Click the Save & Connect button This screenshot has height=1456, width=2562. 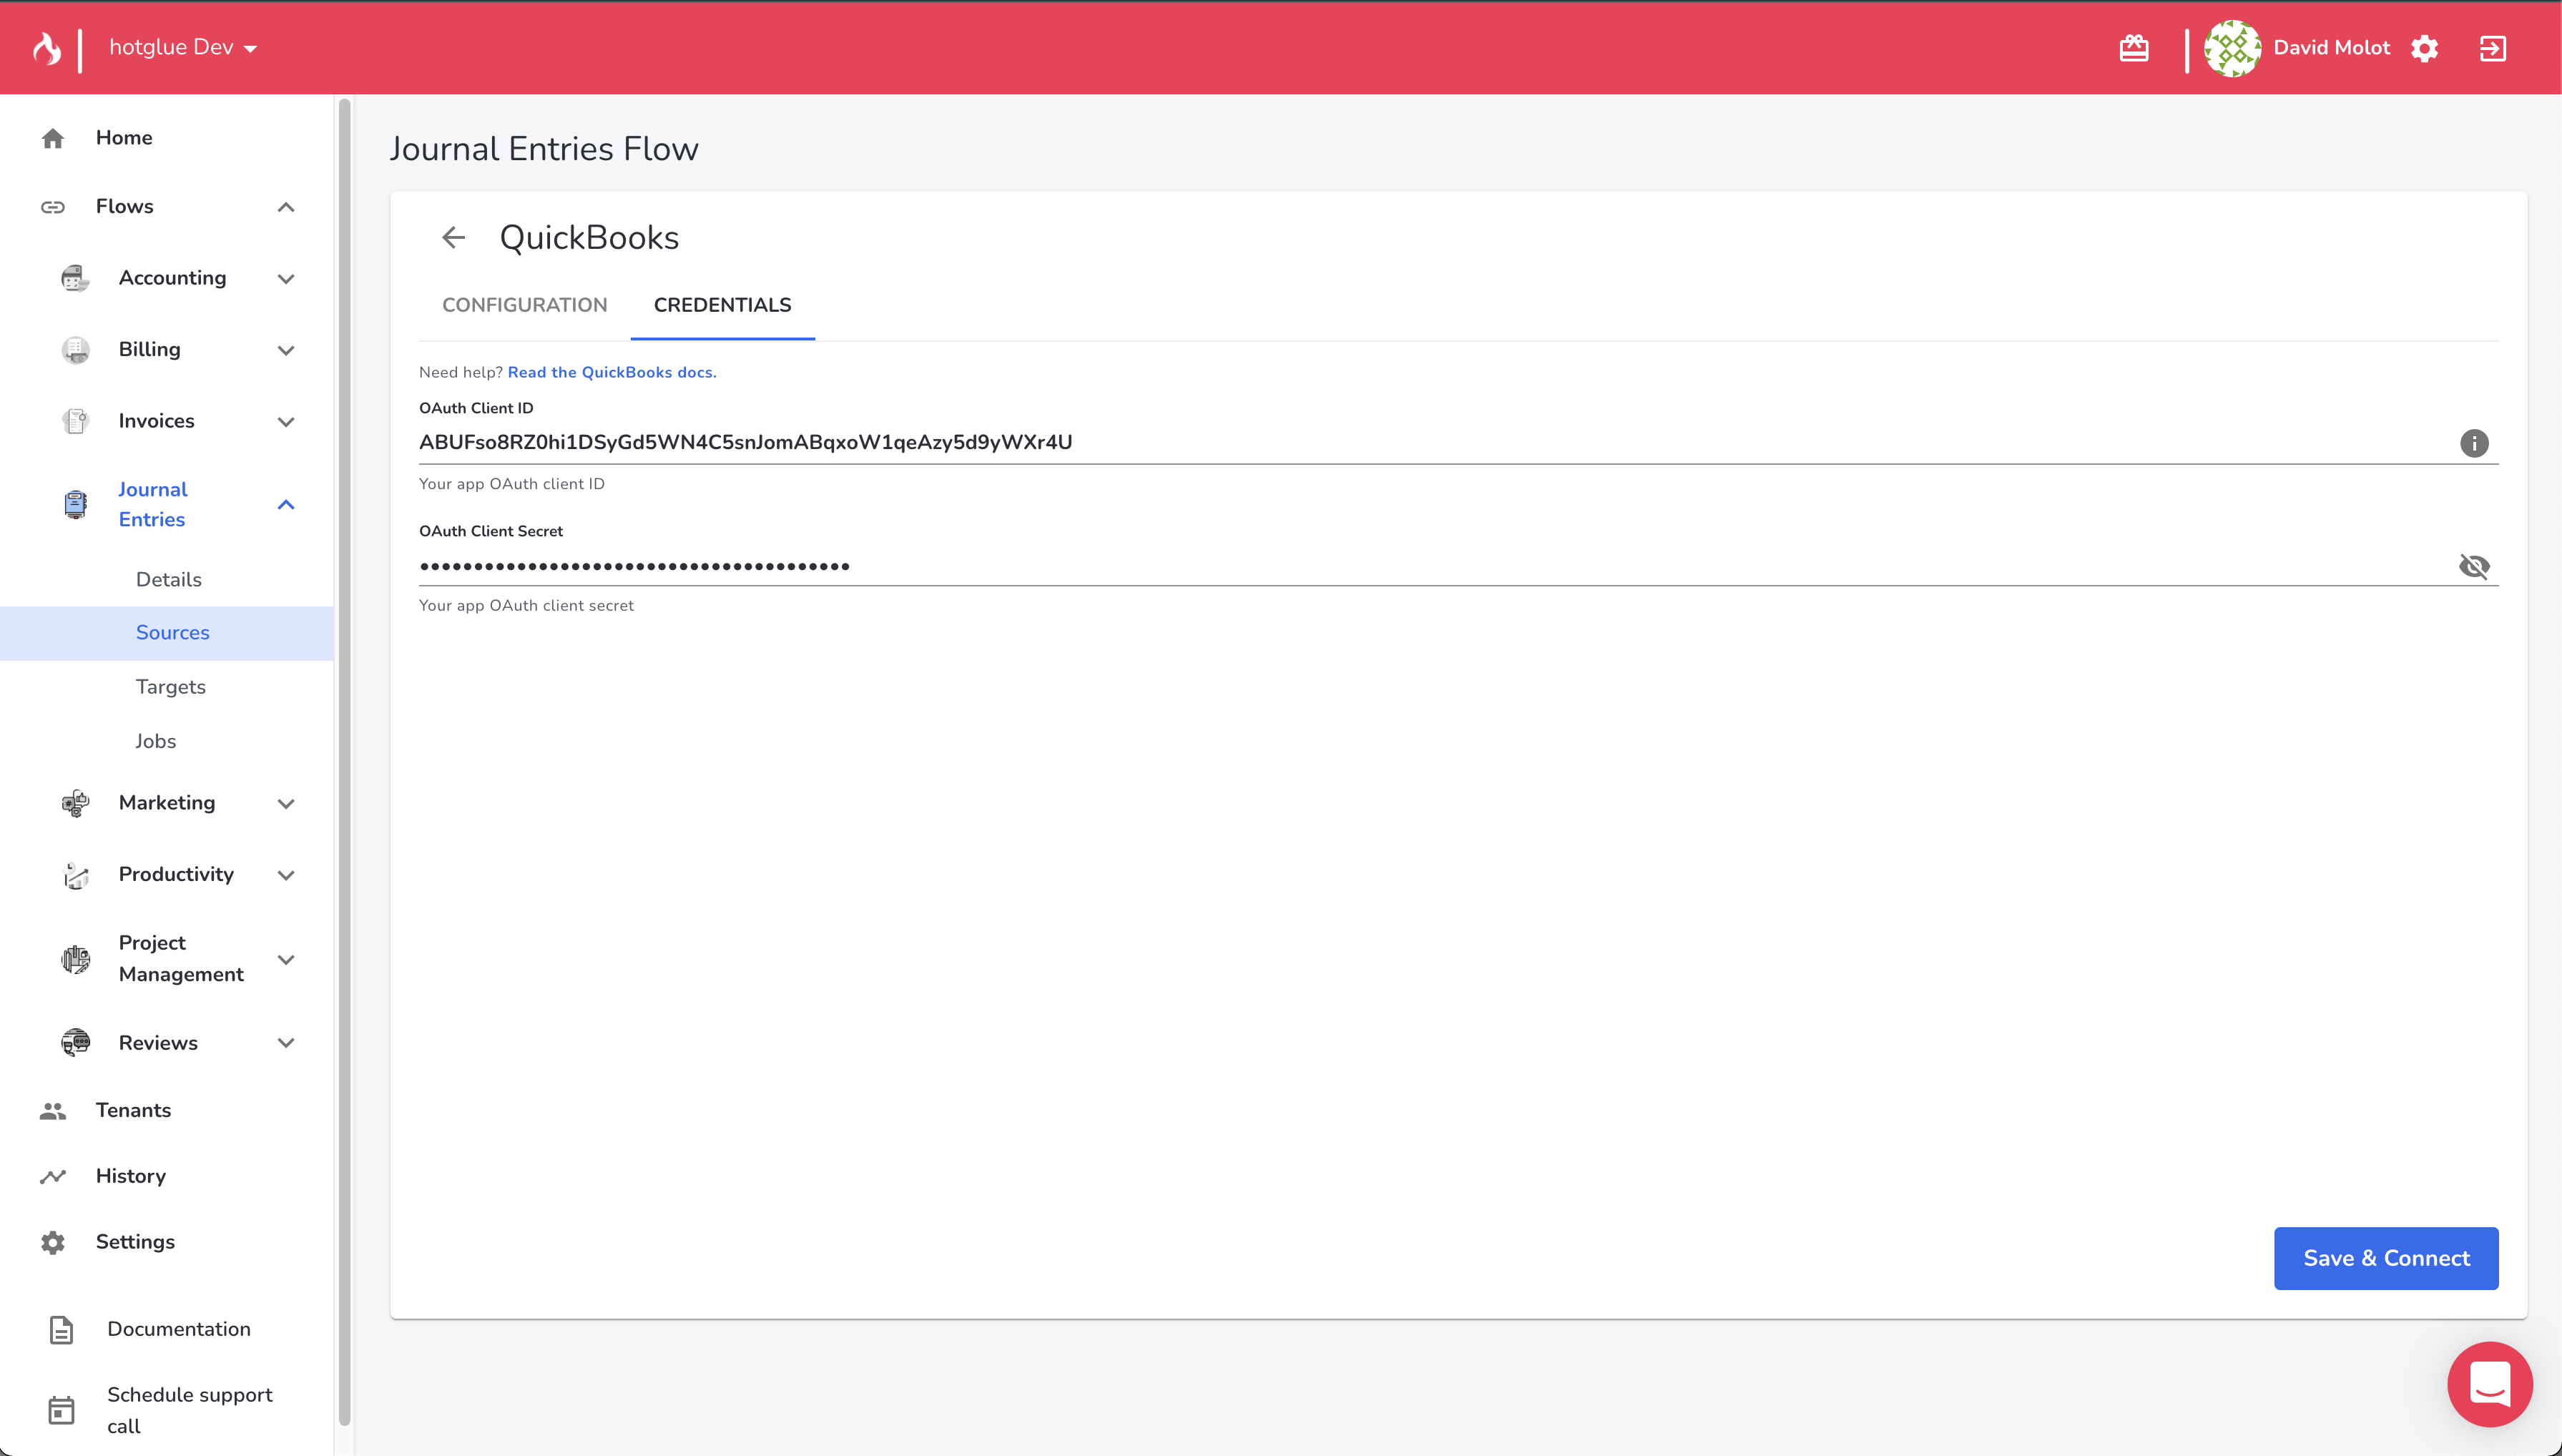[x=2385, y=1258]
